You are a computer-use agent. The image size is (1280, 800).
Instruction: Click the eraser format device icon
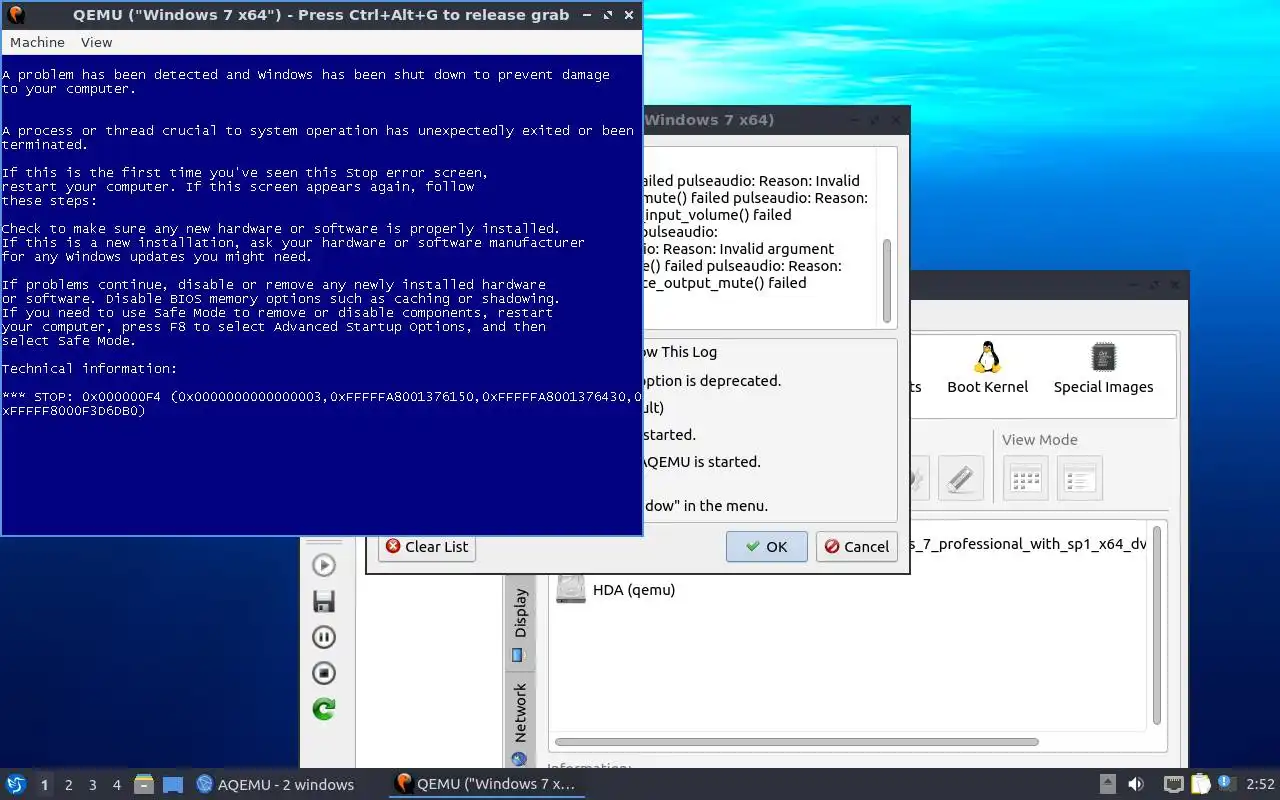click(961, 478)
